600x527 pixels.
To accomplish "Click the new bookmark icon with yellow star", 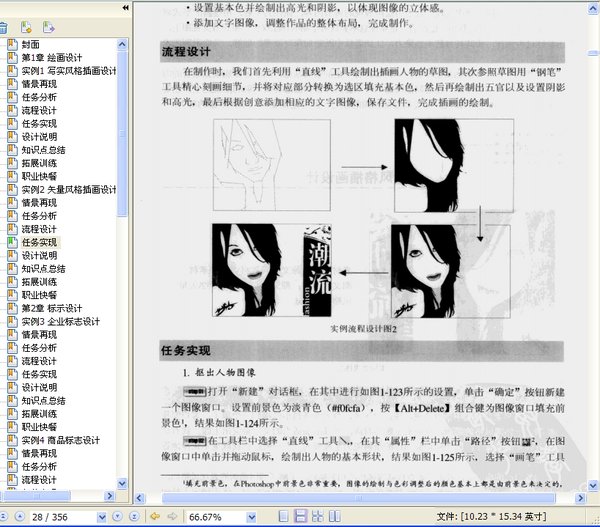I will click(26, 27).
